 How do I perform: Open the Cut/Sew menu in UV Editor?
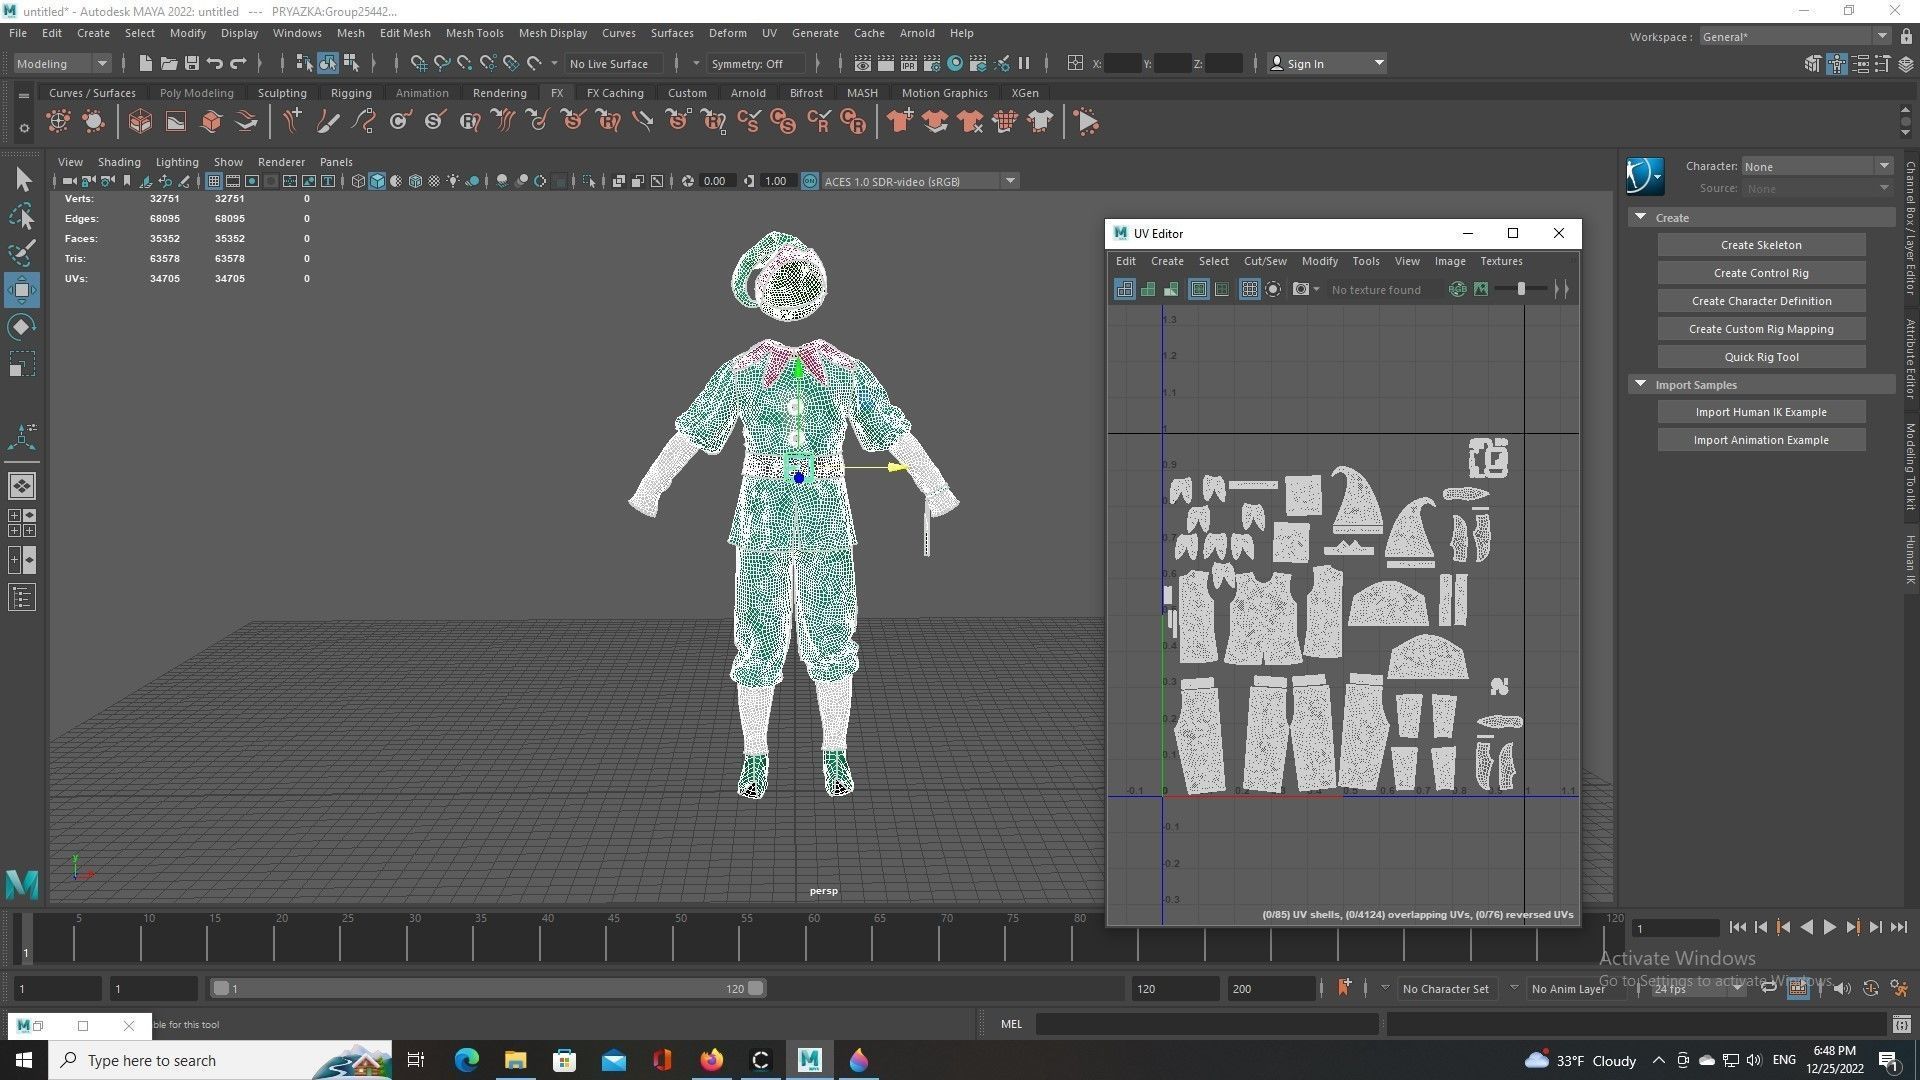[1265, 261]
